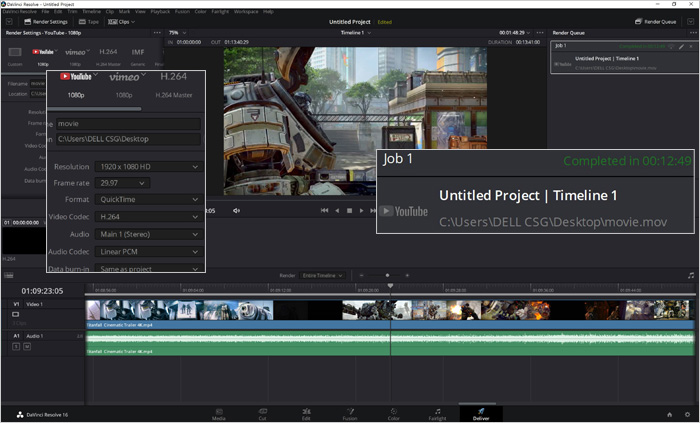
Task: Select the Custom render preset
Action: coord(15,56)
